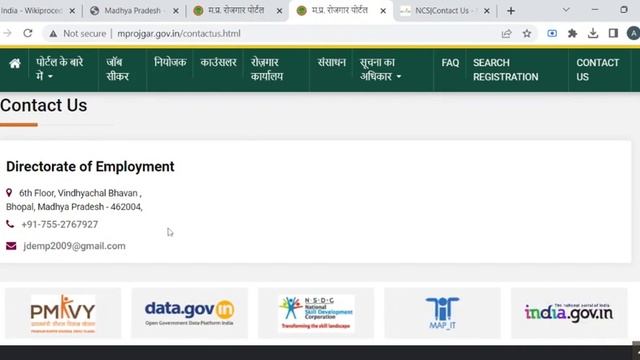Close the Madhya Pradesh tab
Viewport: 640px width, 360px height.
click(x=176, y=11)
